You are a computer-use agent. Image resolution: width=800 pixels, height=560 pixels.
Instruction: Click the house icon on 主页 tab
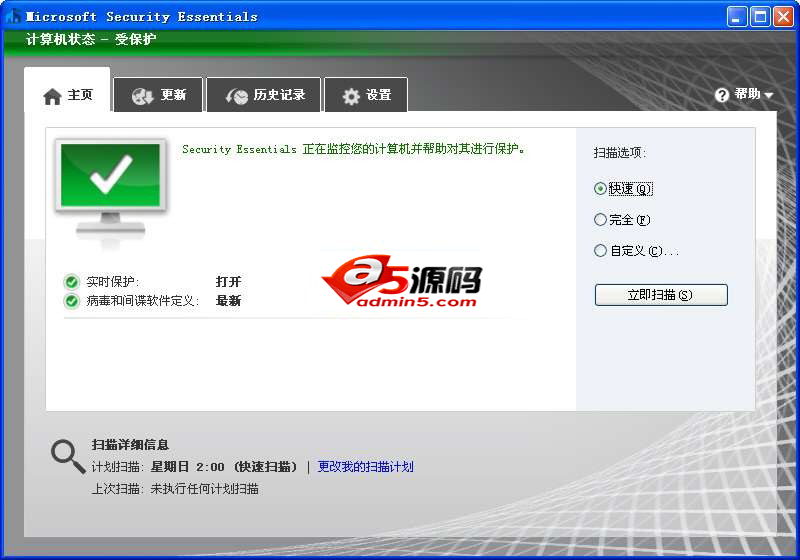[52, 96]
